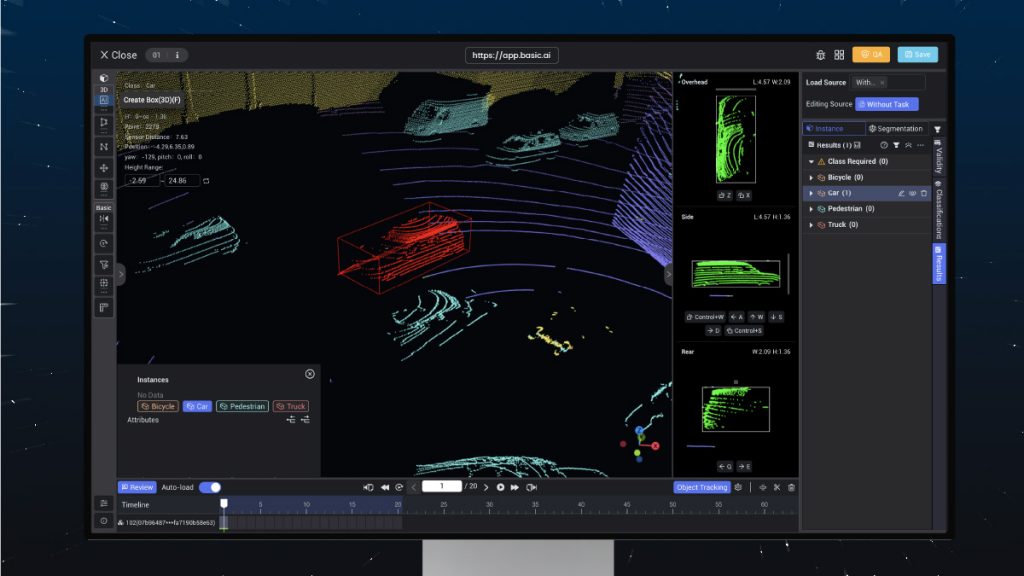Click the timeline playhead marker at frame 1

coord(224,504)
